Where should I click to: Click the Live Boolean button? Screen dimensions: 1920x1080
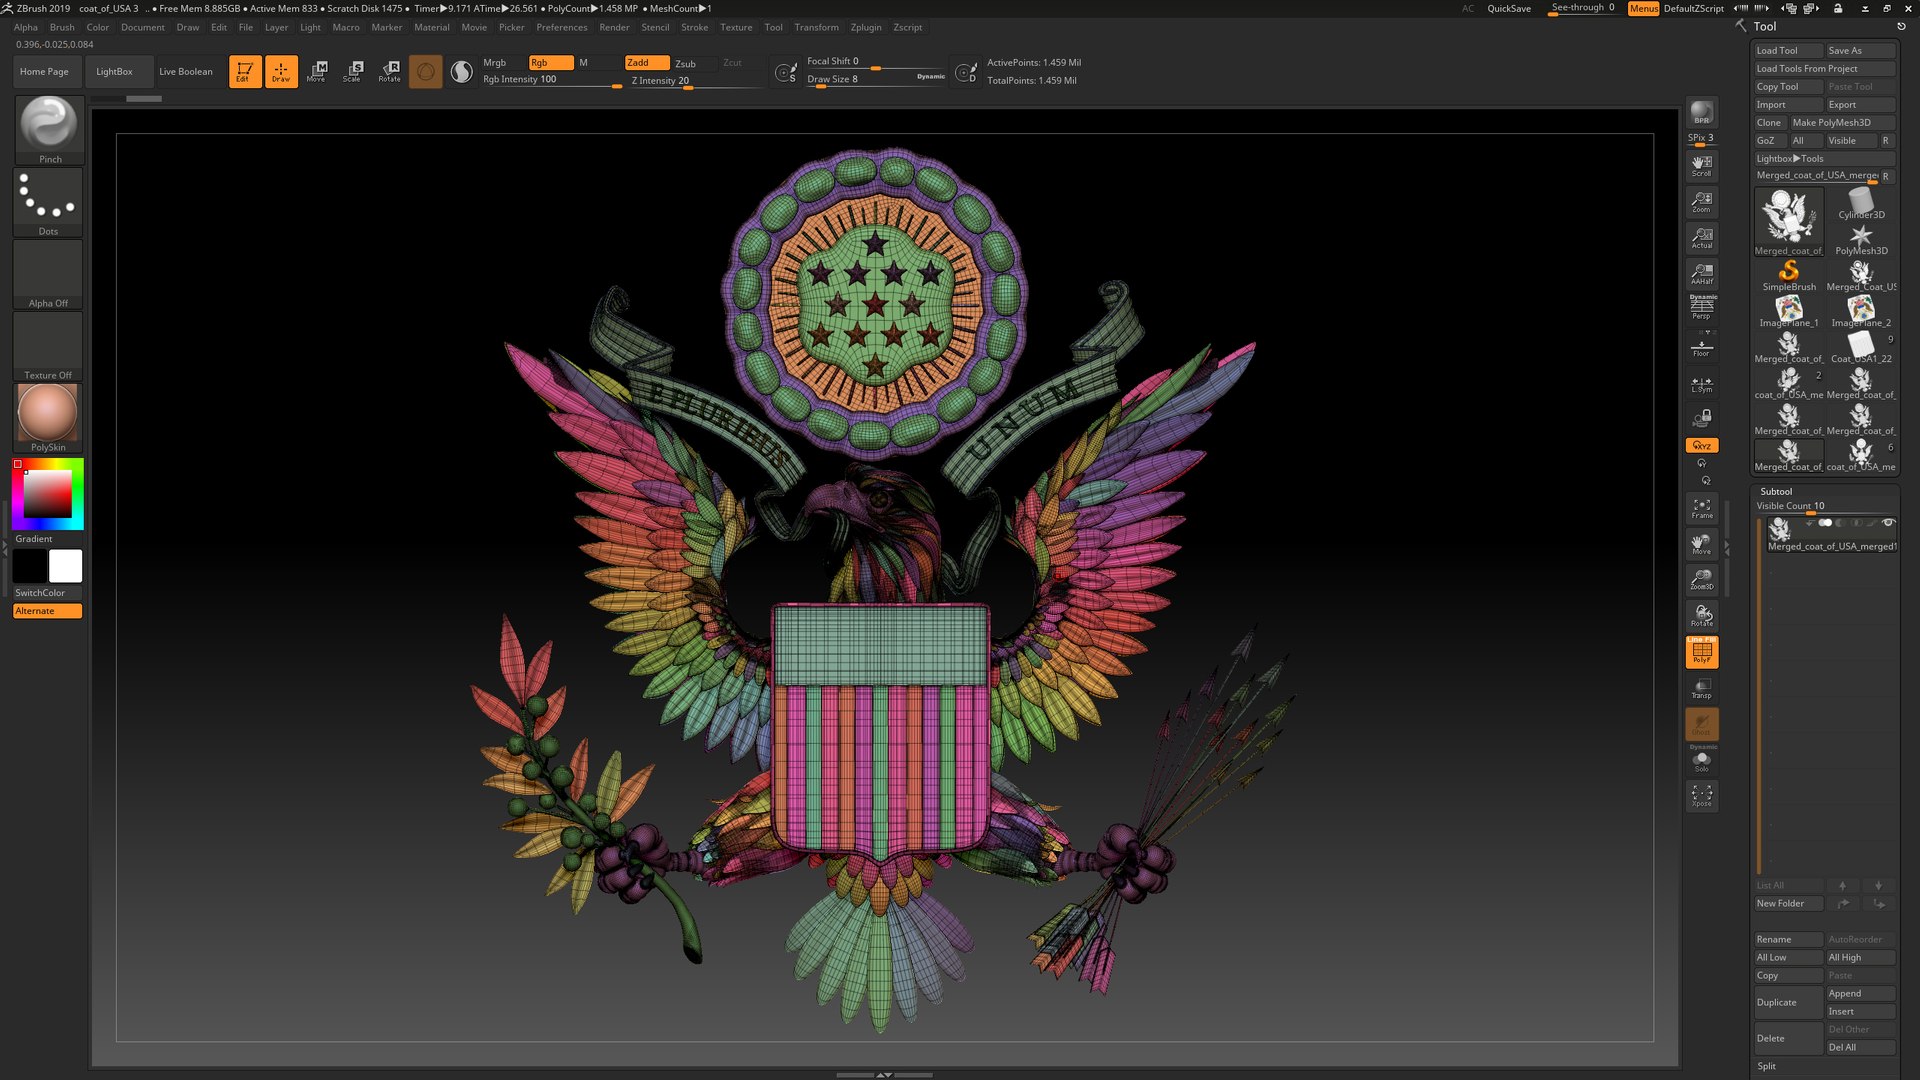[186, 71]
